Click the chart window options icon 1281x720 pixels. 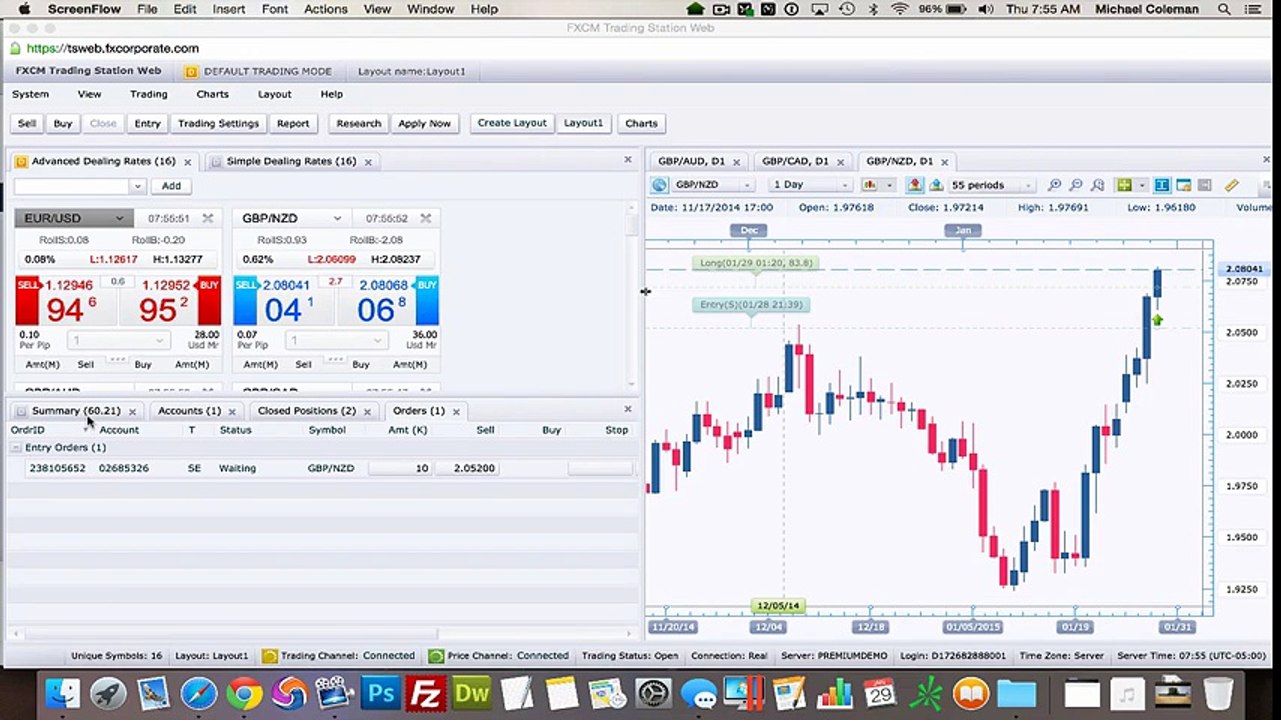pyautogui.click(x=1183, y=185)
